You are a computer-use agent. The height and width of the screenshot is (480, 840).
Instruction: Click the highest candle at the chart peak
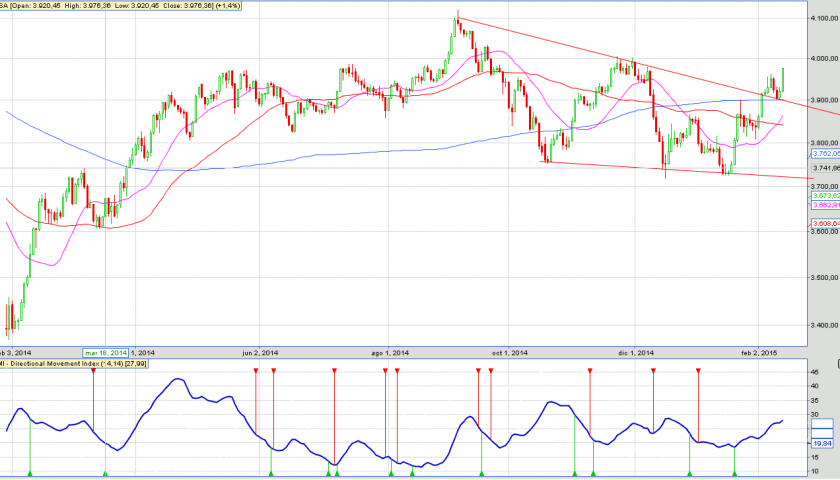click(456, 24)
